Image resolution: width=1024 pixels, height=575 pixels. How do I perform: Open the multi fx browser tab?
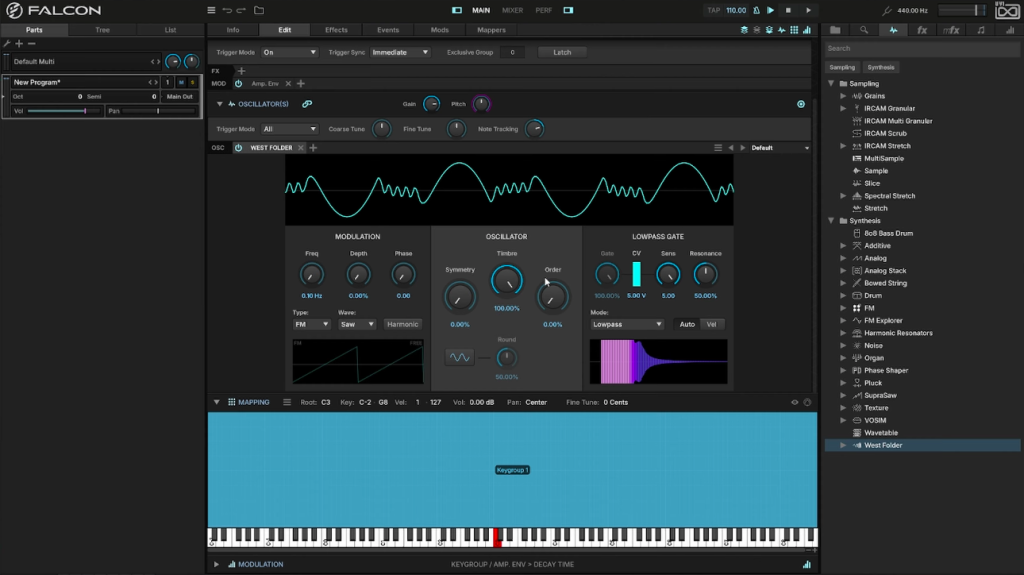pyautogui.click(x=951, y=30)
